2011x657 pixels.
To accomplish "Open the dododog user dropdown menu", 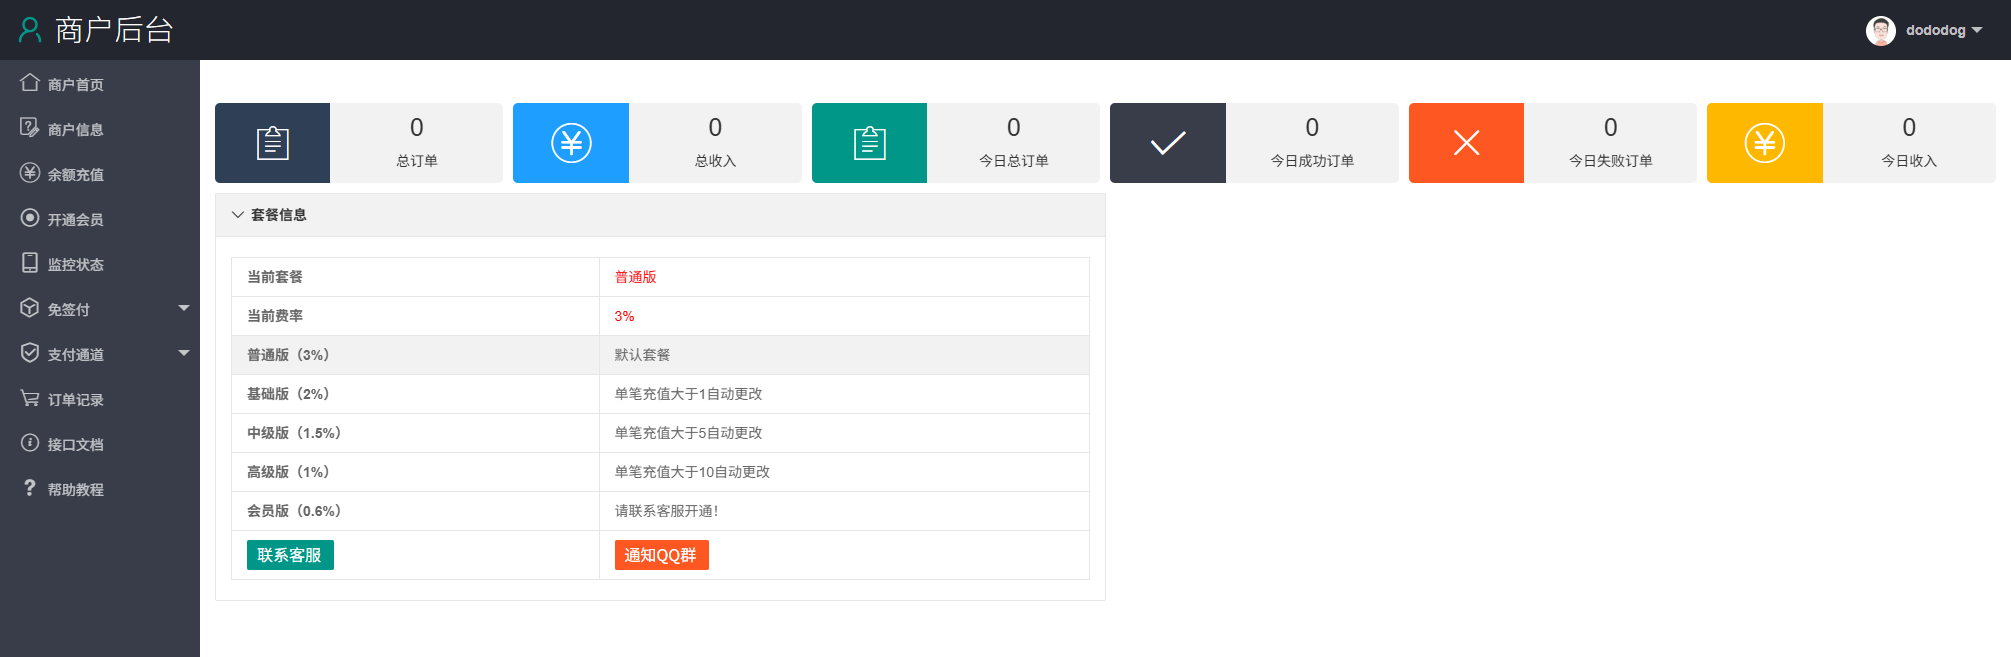I will pos(1943,30).
